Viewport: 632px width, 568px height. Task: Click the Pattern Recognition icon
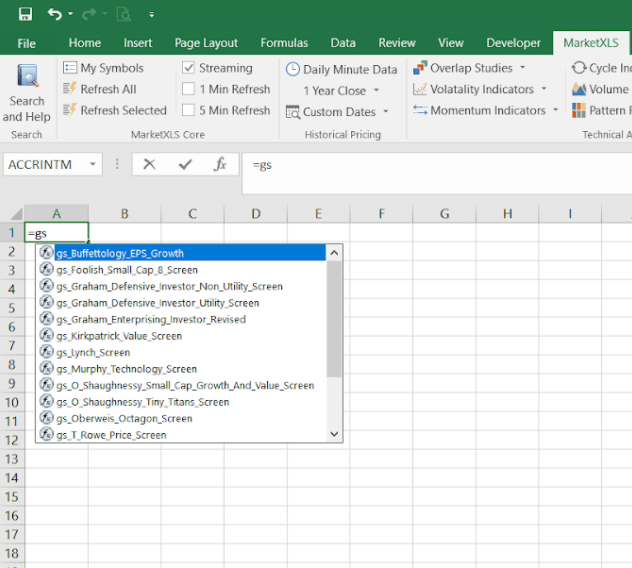579,110
